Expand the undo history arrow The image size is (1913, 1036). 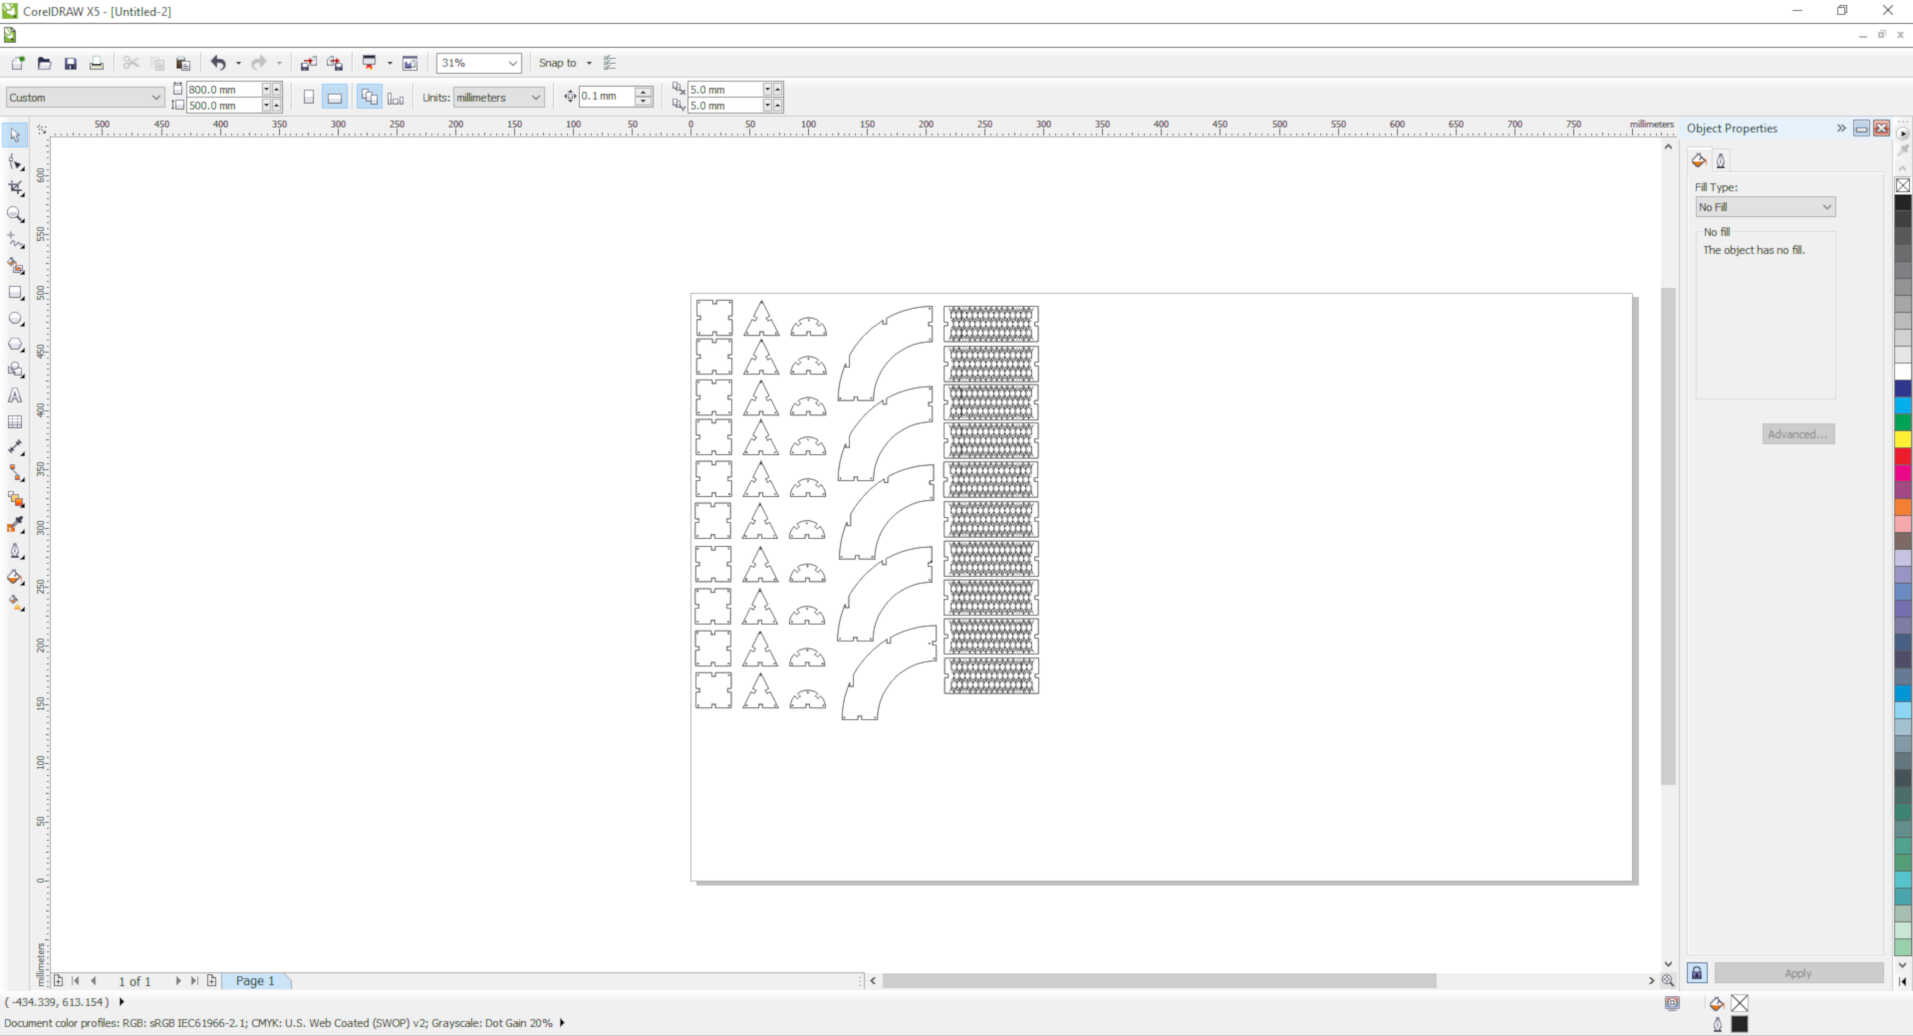tap(238, 63)
